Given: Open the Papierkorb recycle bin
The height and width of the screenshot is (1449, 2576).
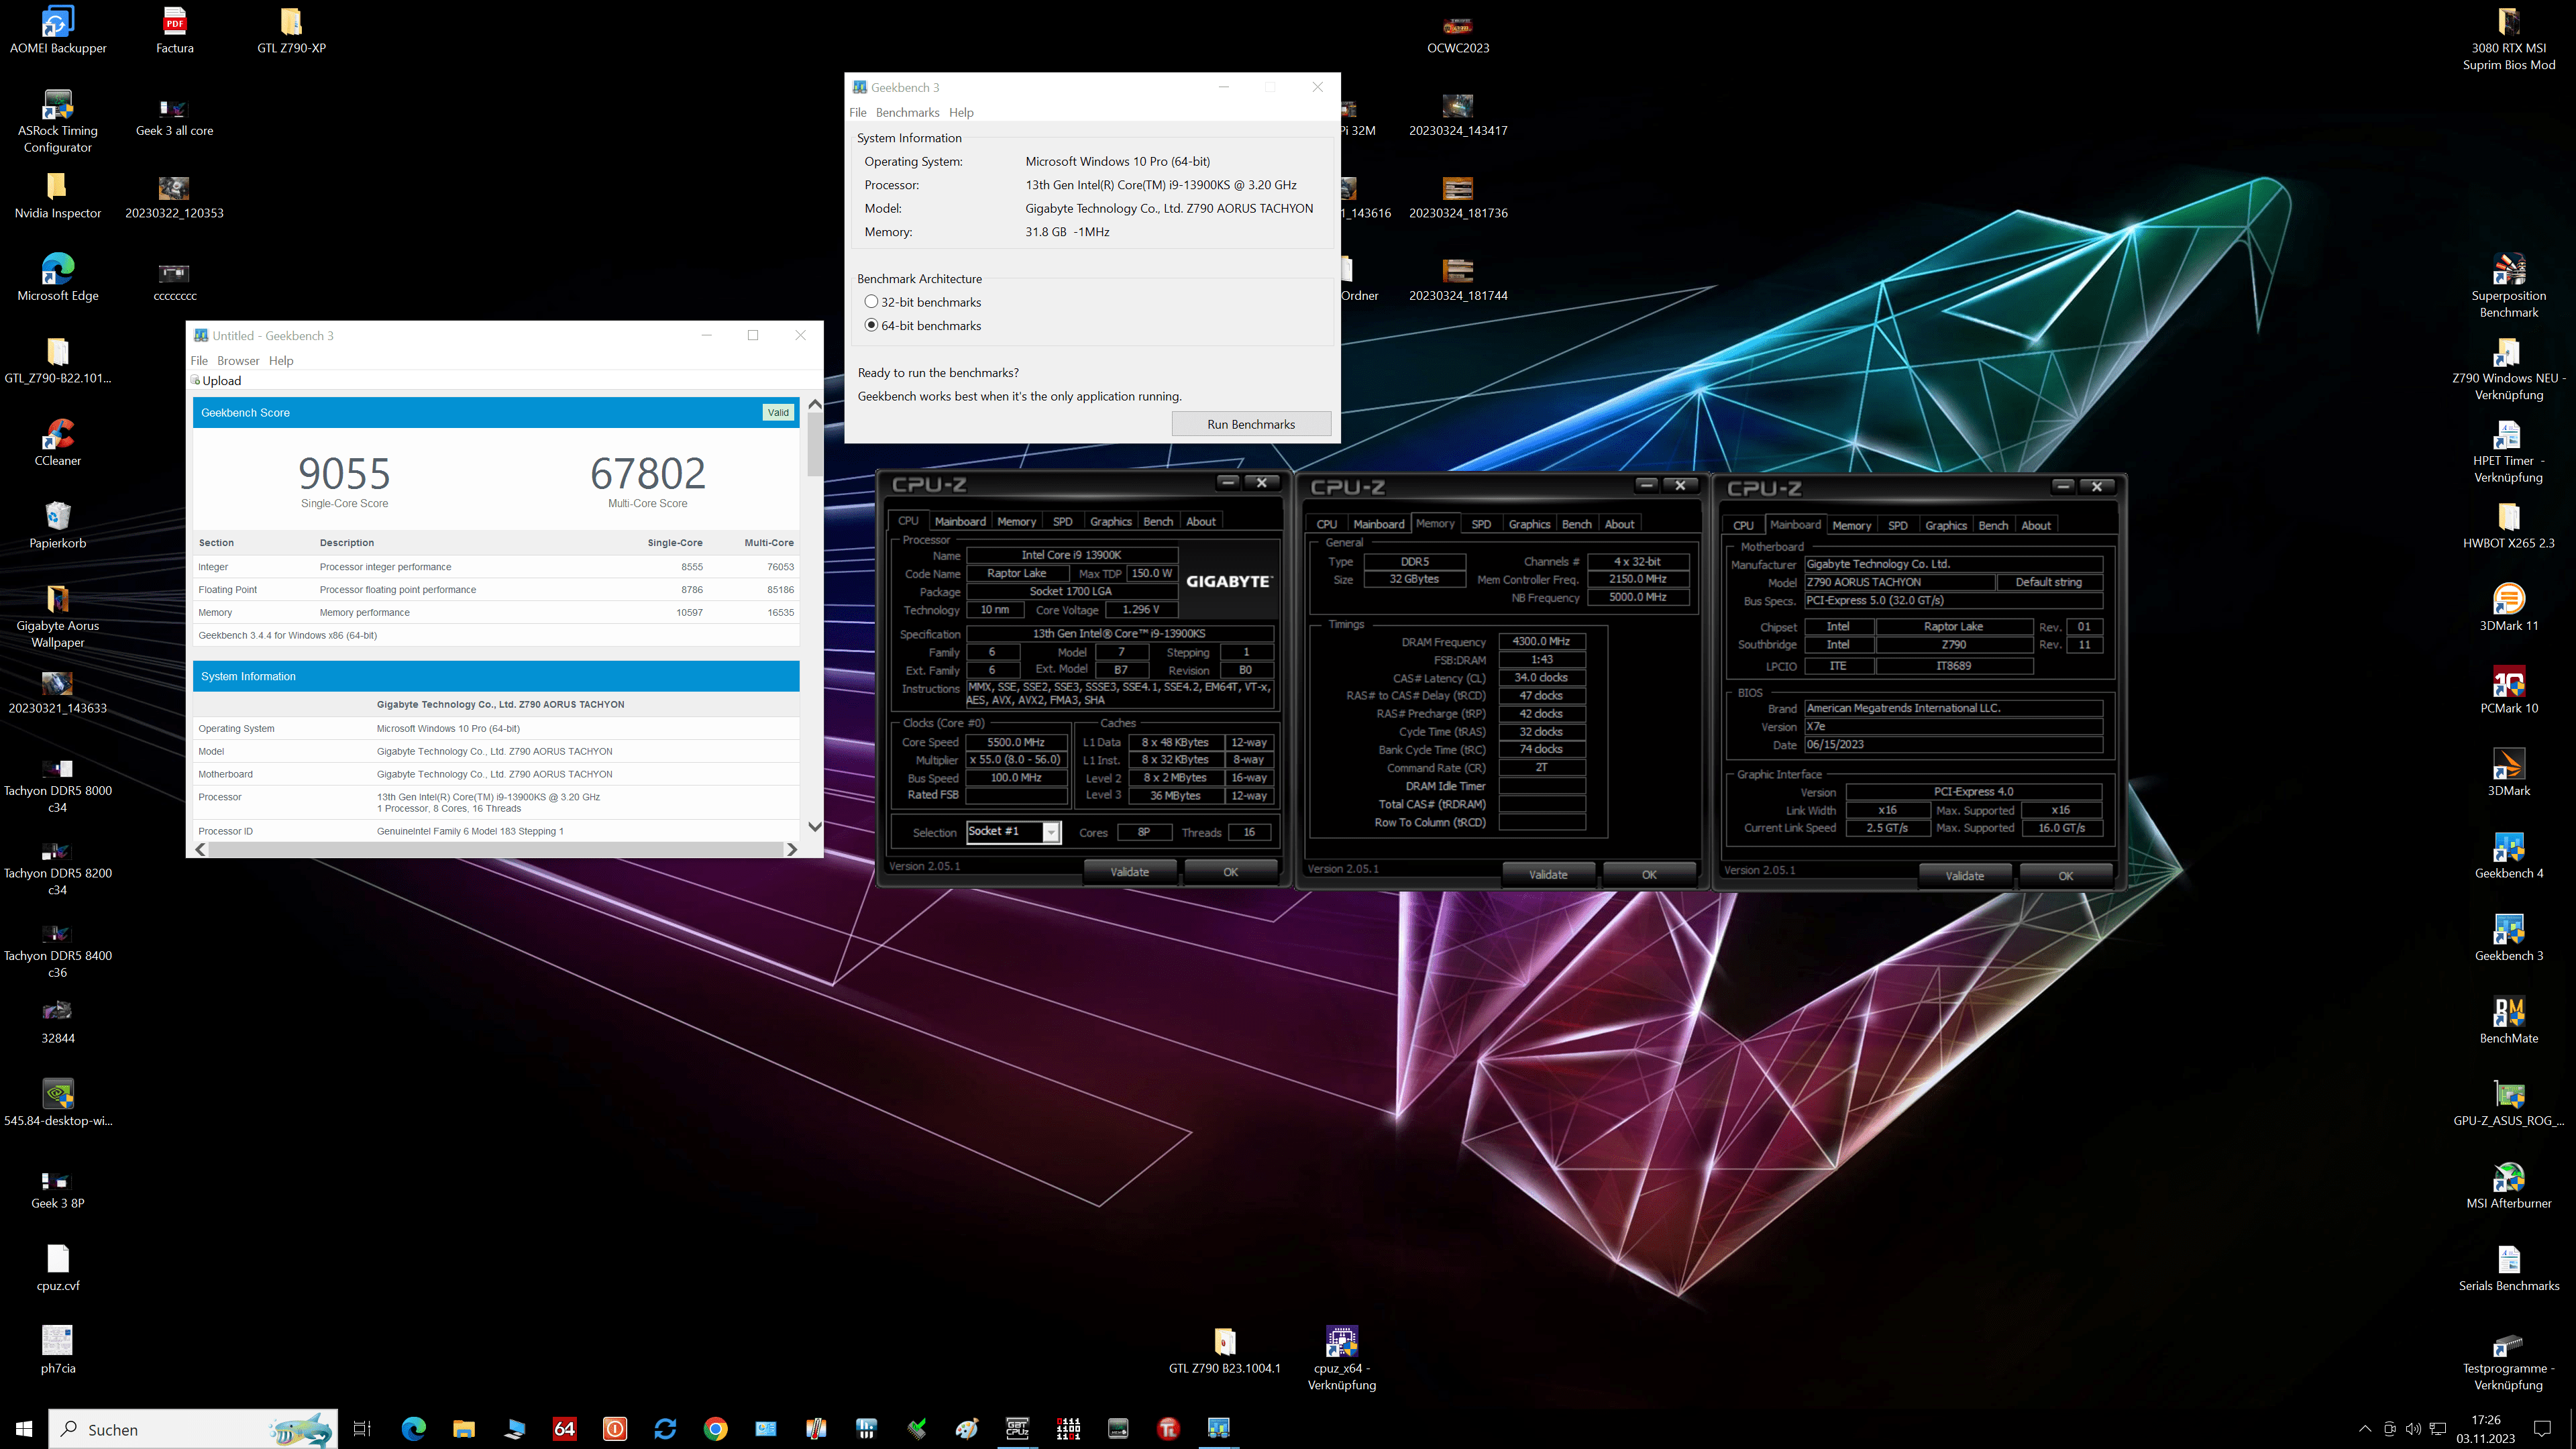Looking at the screenshot, I should click(57, 526).
